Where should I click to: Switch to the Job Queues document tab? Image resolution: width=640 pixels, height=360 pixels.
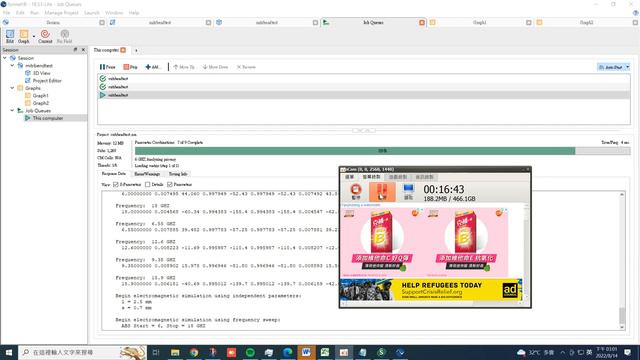pyautogui.click(x=373, y=22)
